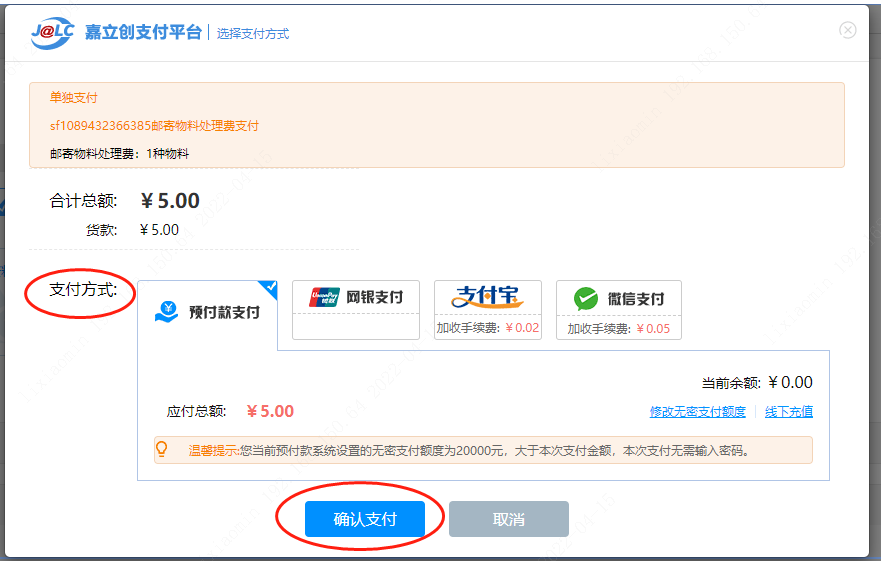Open the 线下充值 link
This screenshot has width=881, height=561.
(x=789, y=412)
